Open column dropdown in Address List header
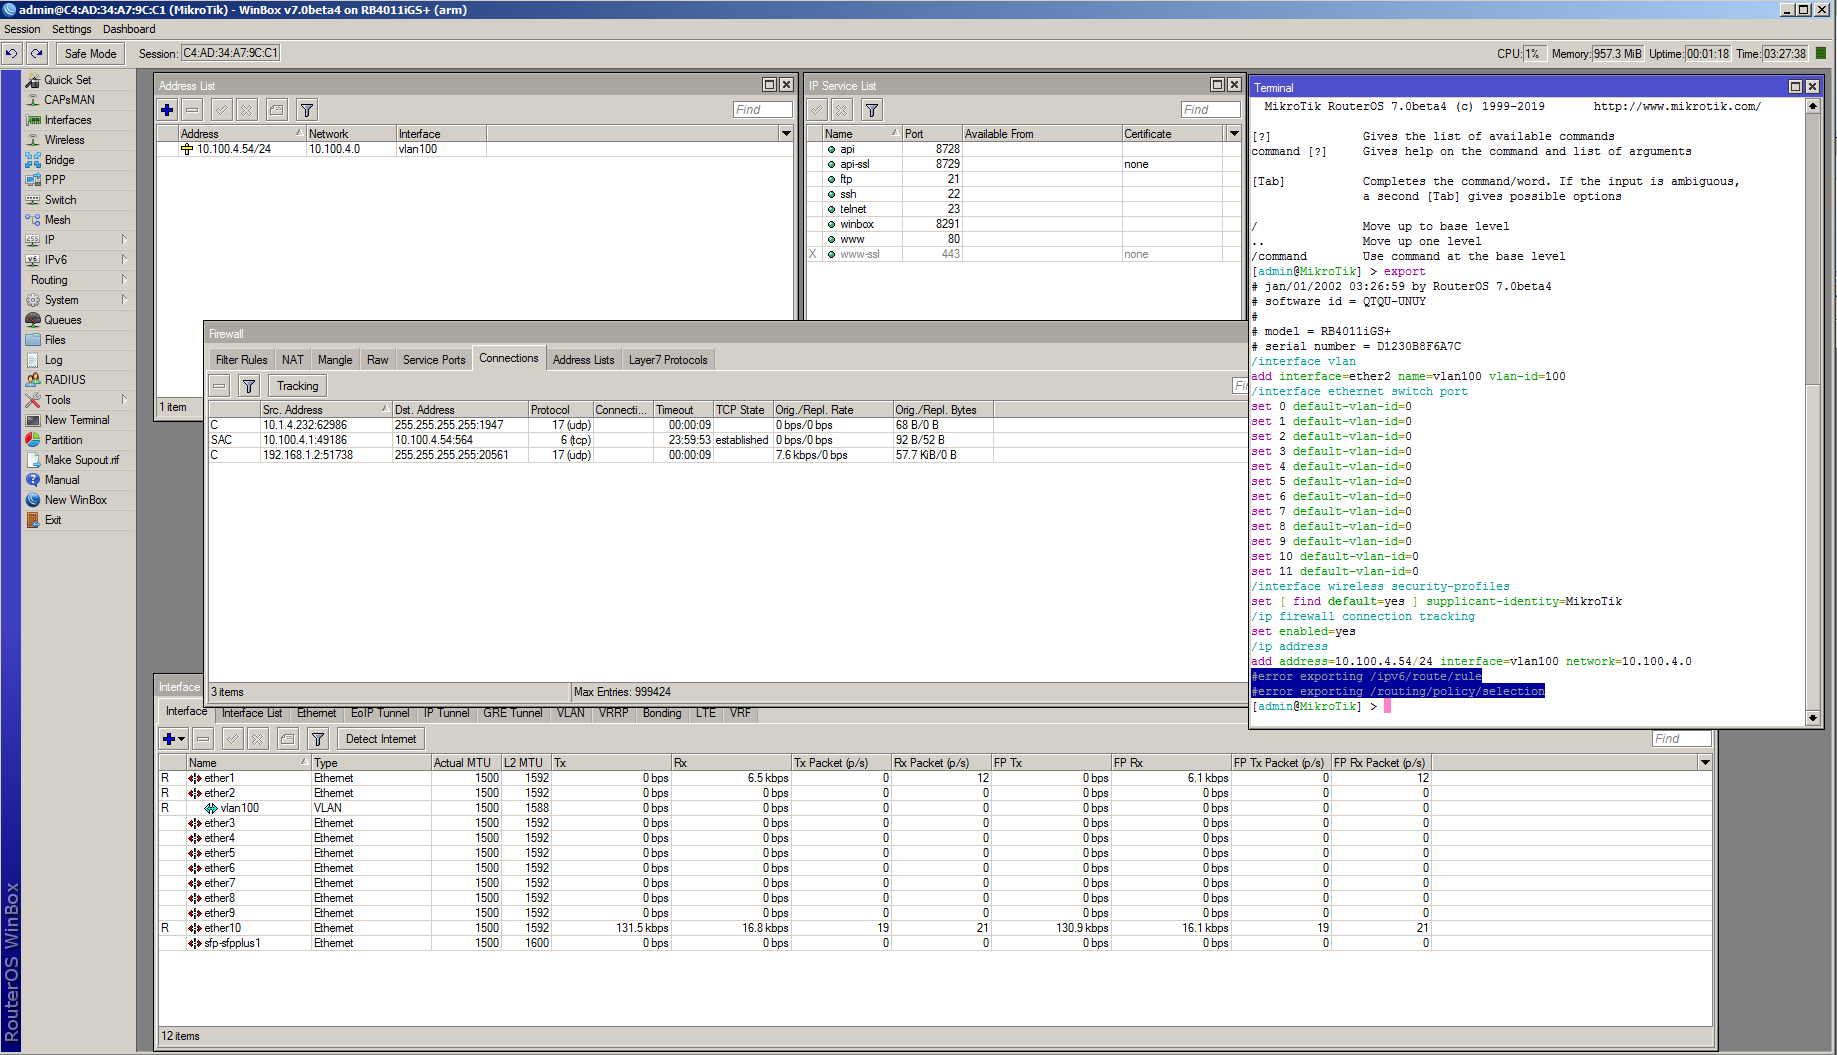Image resolution: width=1837 pixels, height=1055 pixels. pos(786,133)
